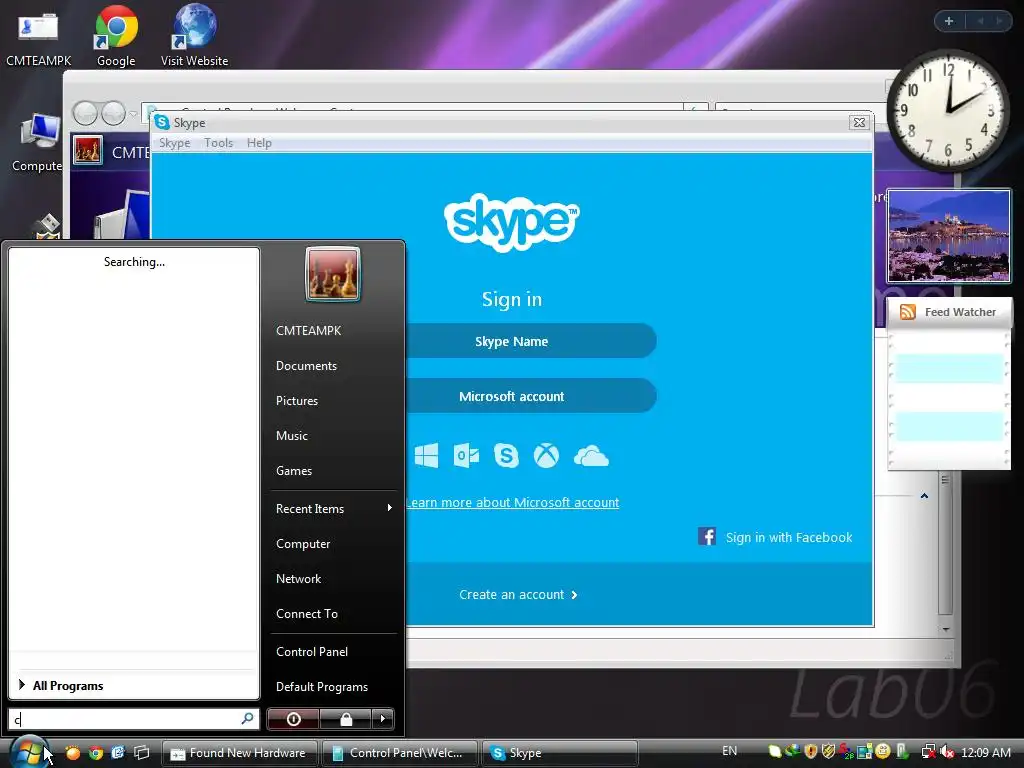
Task: Open the Tools menu in Skype
Action: point(218,143)
